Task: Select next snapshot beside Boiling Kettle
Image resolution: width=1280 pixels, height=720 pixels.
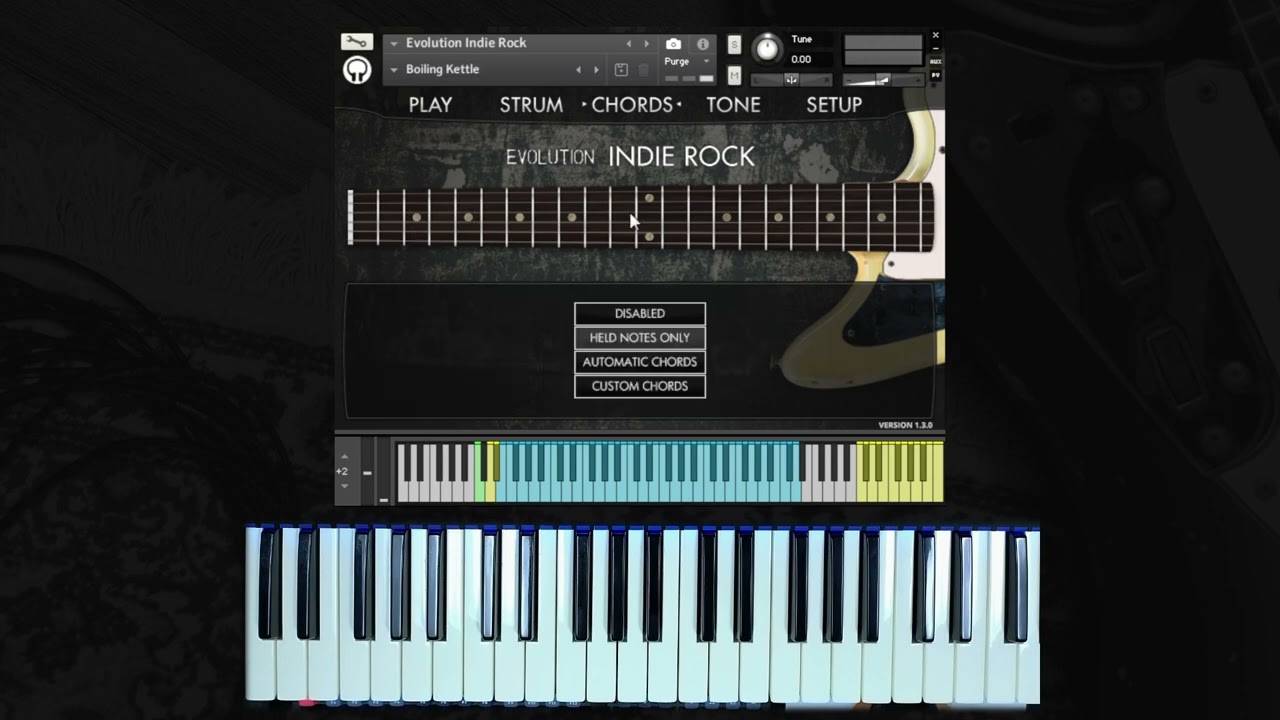Action: coord(596,70)
